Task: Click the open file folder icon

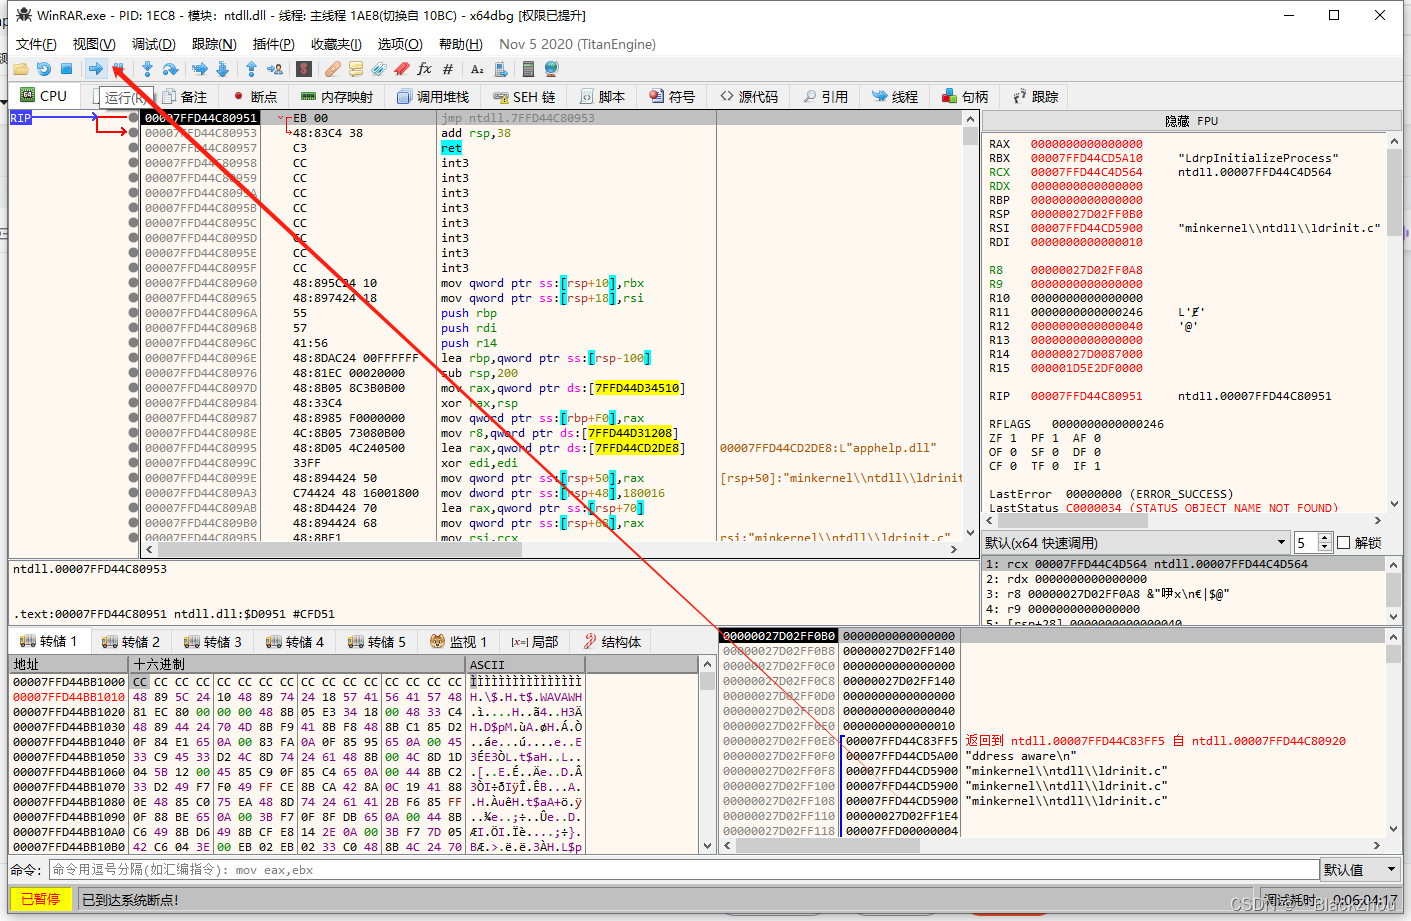Action: [20, 69]
